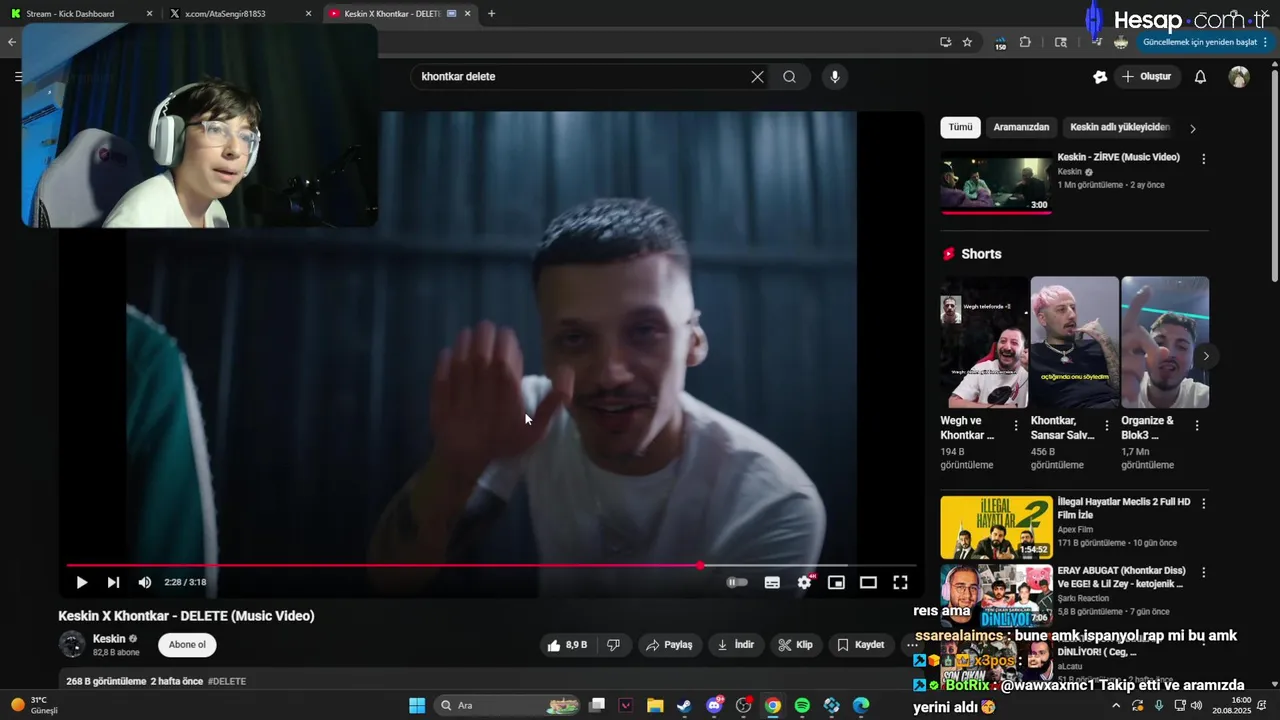Open the Khontkar, Sansar Salvo short
This screenshot has width=1280, height=720.
pos(1074,342)
